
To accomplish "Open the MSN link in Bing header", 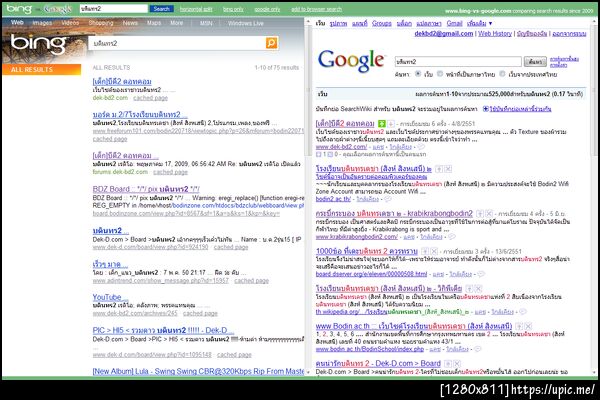I will pyautogui.click(x=206, y=23).
